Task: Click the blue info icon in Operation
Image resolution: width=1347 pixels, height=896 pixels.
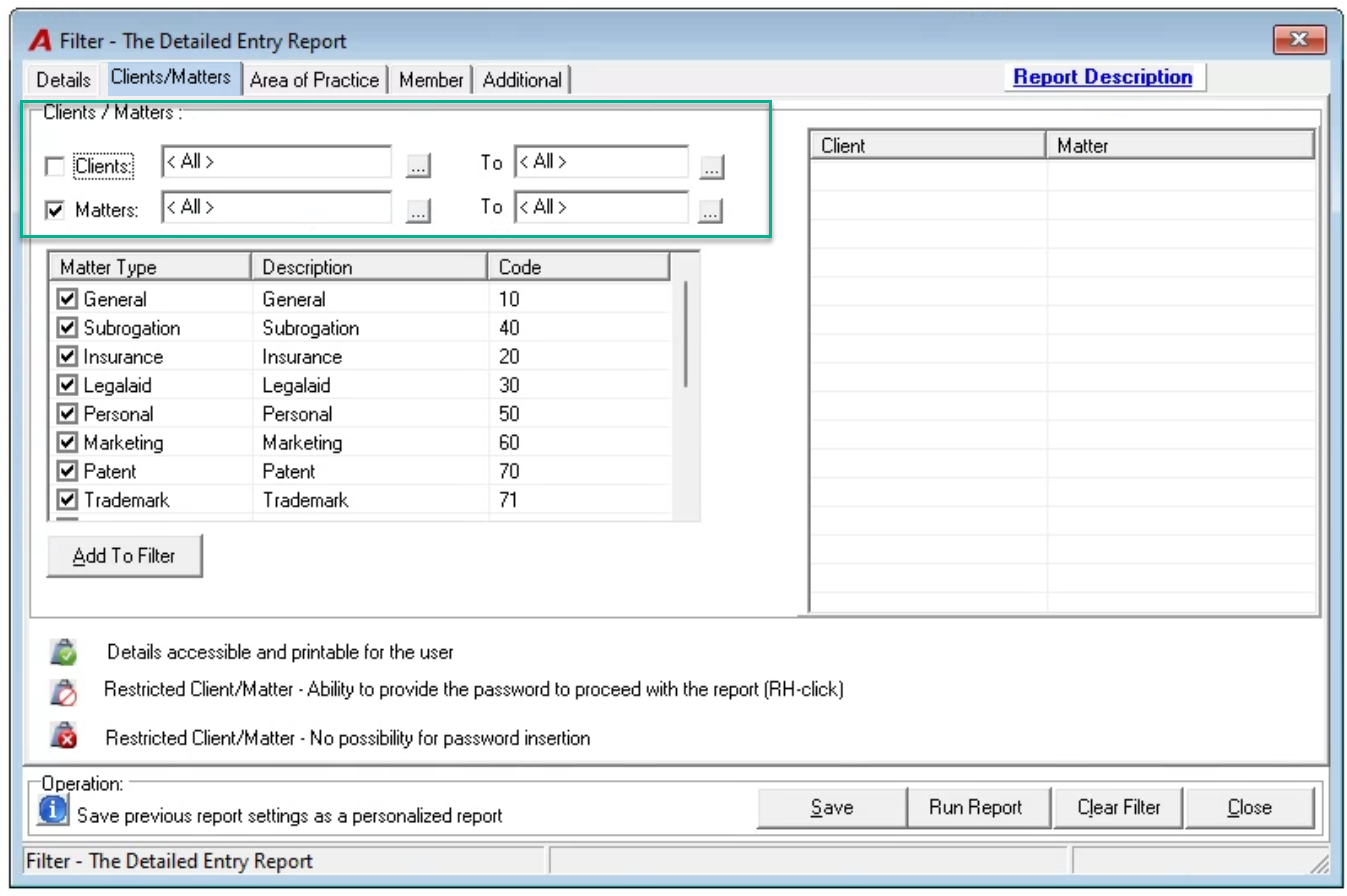Action: [x=53, y=808]
